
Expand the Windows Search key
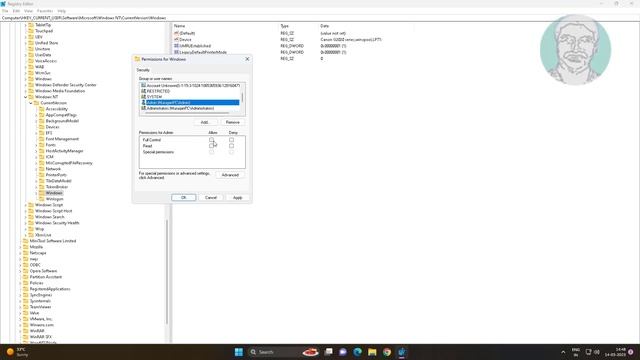click(25, 217)
